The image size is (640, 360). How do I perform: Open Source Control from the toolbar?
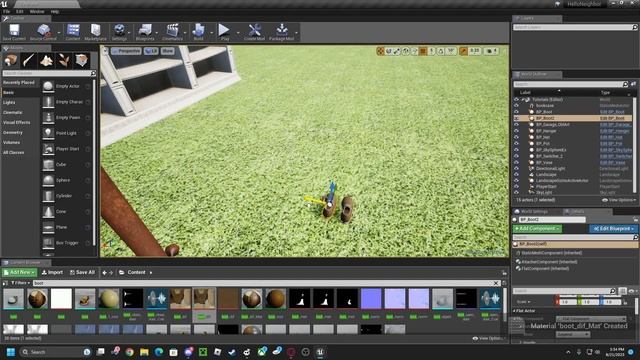tap(43, 32)
